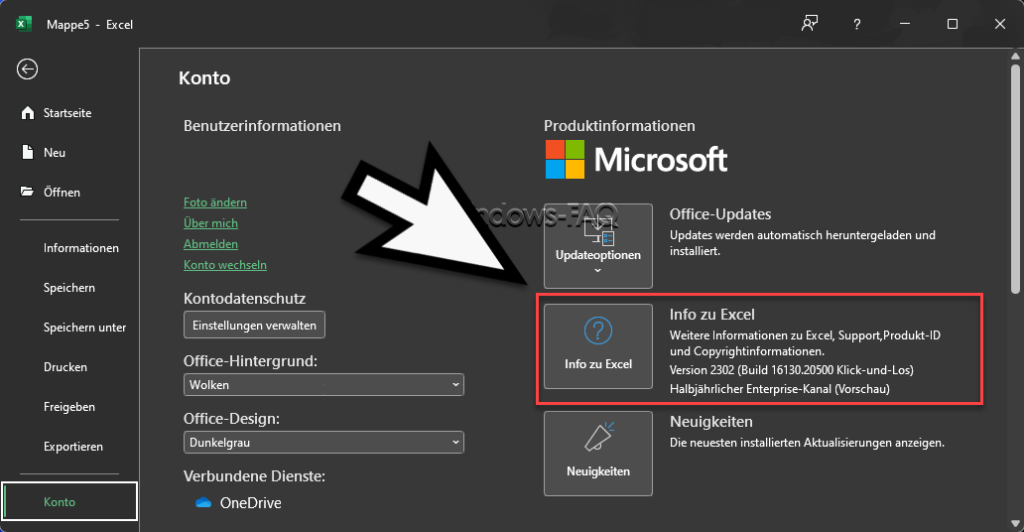Image resolution: width=1024 pixels, height=532 pixels.
Task: Close the Excel window
Action: (x=1000, y=24)
